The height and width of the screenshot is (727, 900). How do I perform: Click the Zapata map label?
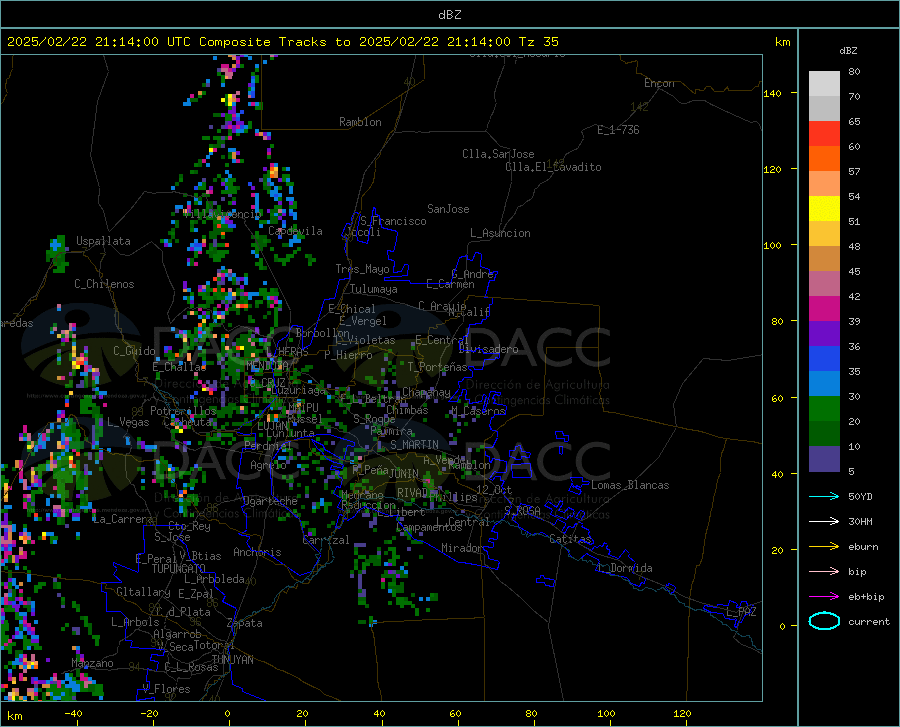click(245, 623)
